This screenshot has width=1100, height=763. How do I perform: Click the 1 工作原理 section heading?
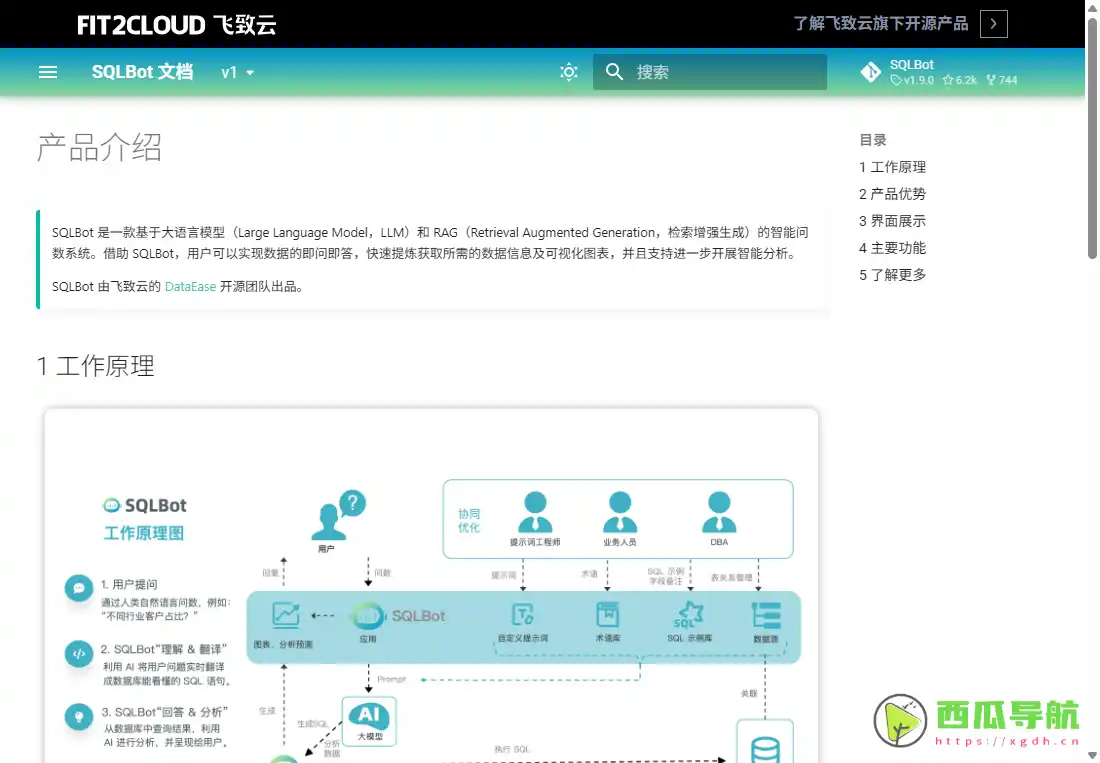tap(95, 366)
